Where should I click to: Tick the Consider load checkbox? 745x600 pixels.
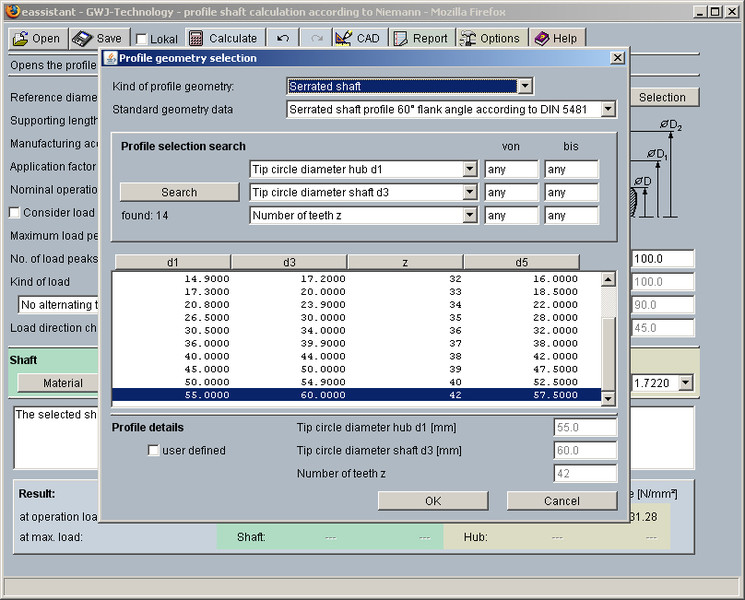(x=14, y=213)
